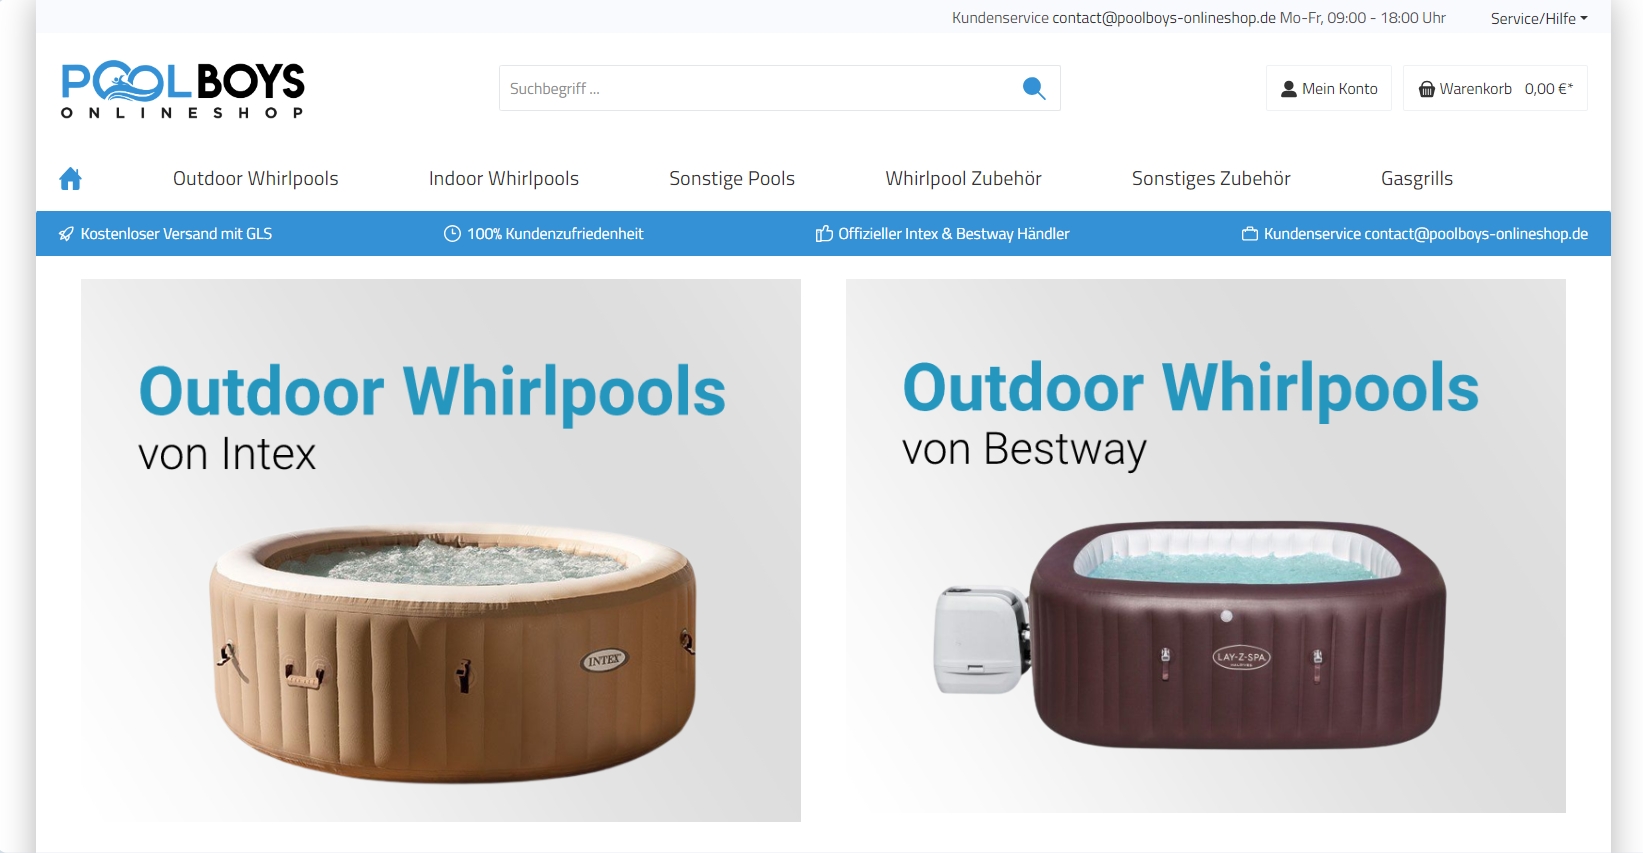Click the shopping basket Warenkorb icon
Image resolution: width=1643 pixels, height=853 pixels.
pos(1427,89)
